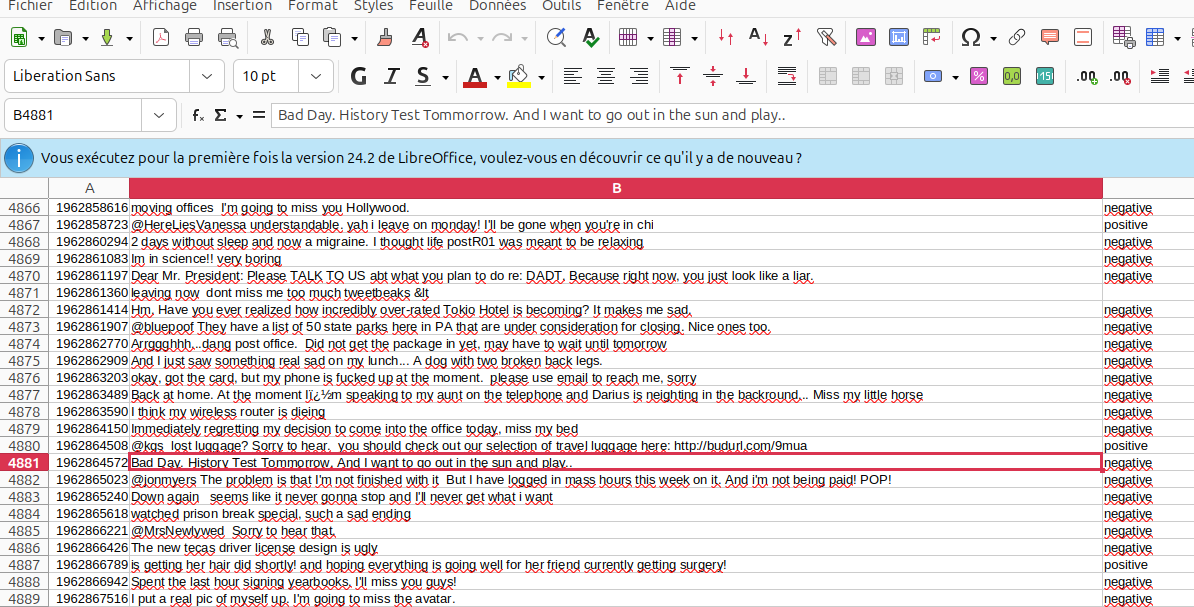Screen dimensions: 1194x607
Task: Apply the yellow background highlight color
Action: coord(518,76)
